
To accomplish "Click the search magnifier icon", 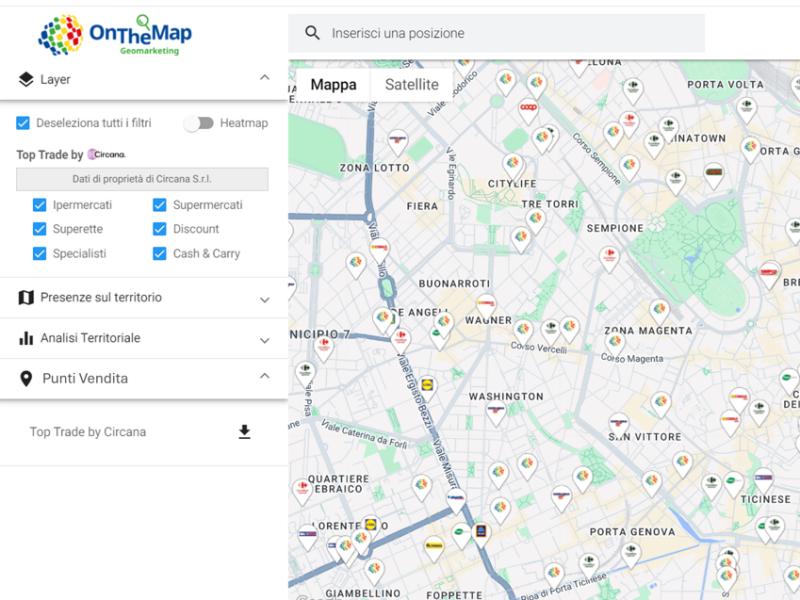I will point(312,32).
